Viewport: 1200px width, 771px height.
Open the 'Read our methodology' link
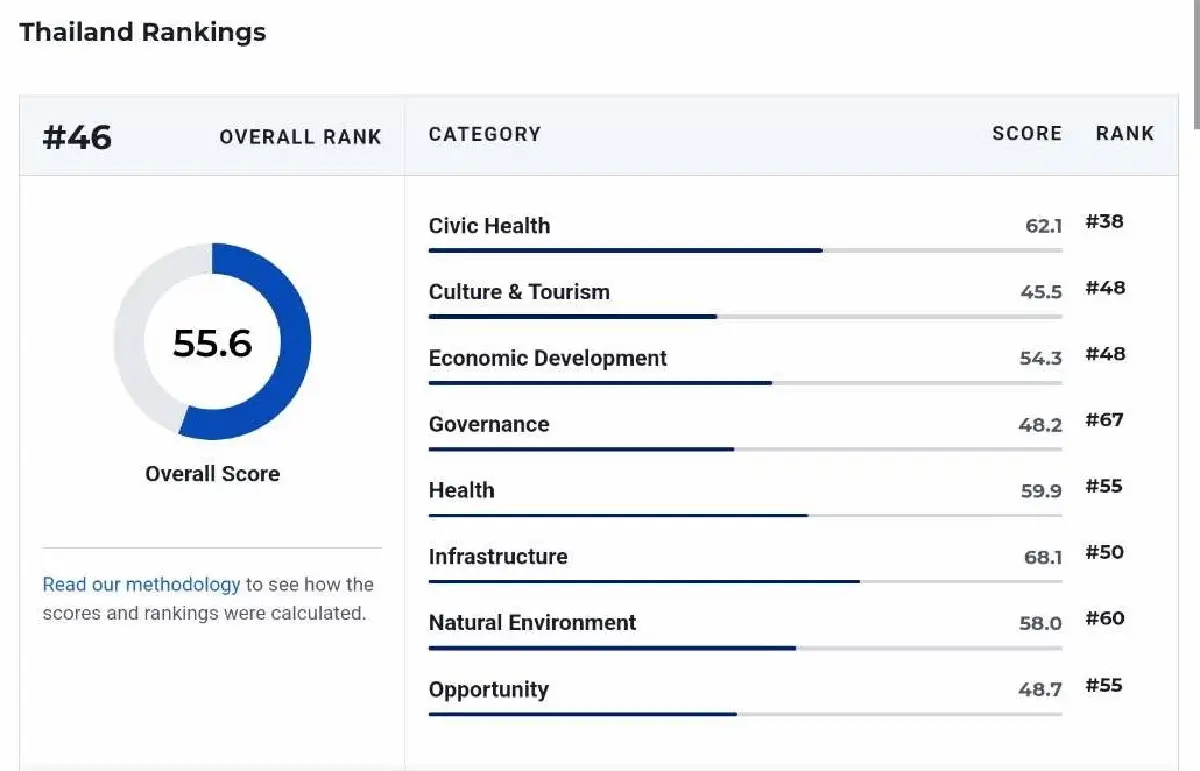141,584
